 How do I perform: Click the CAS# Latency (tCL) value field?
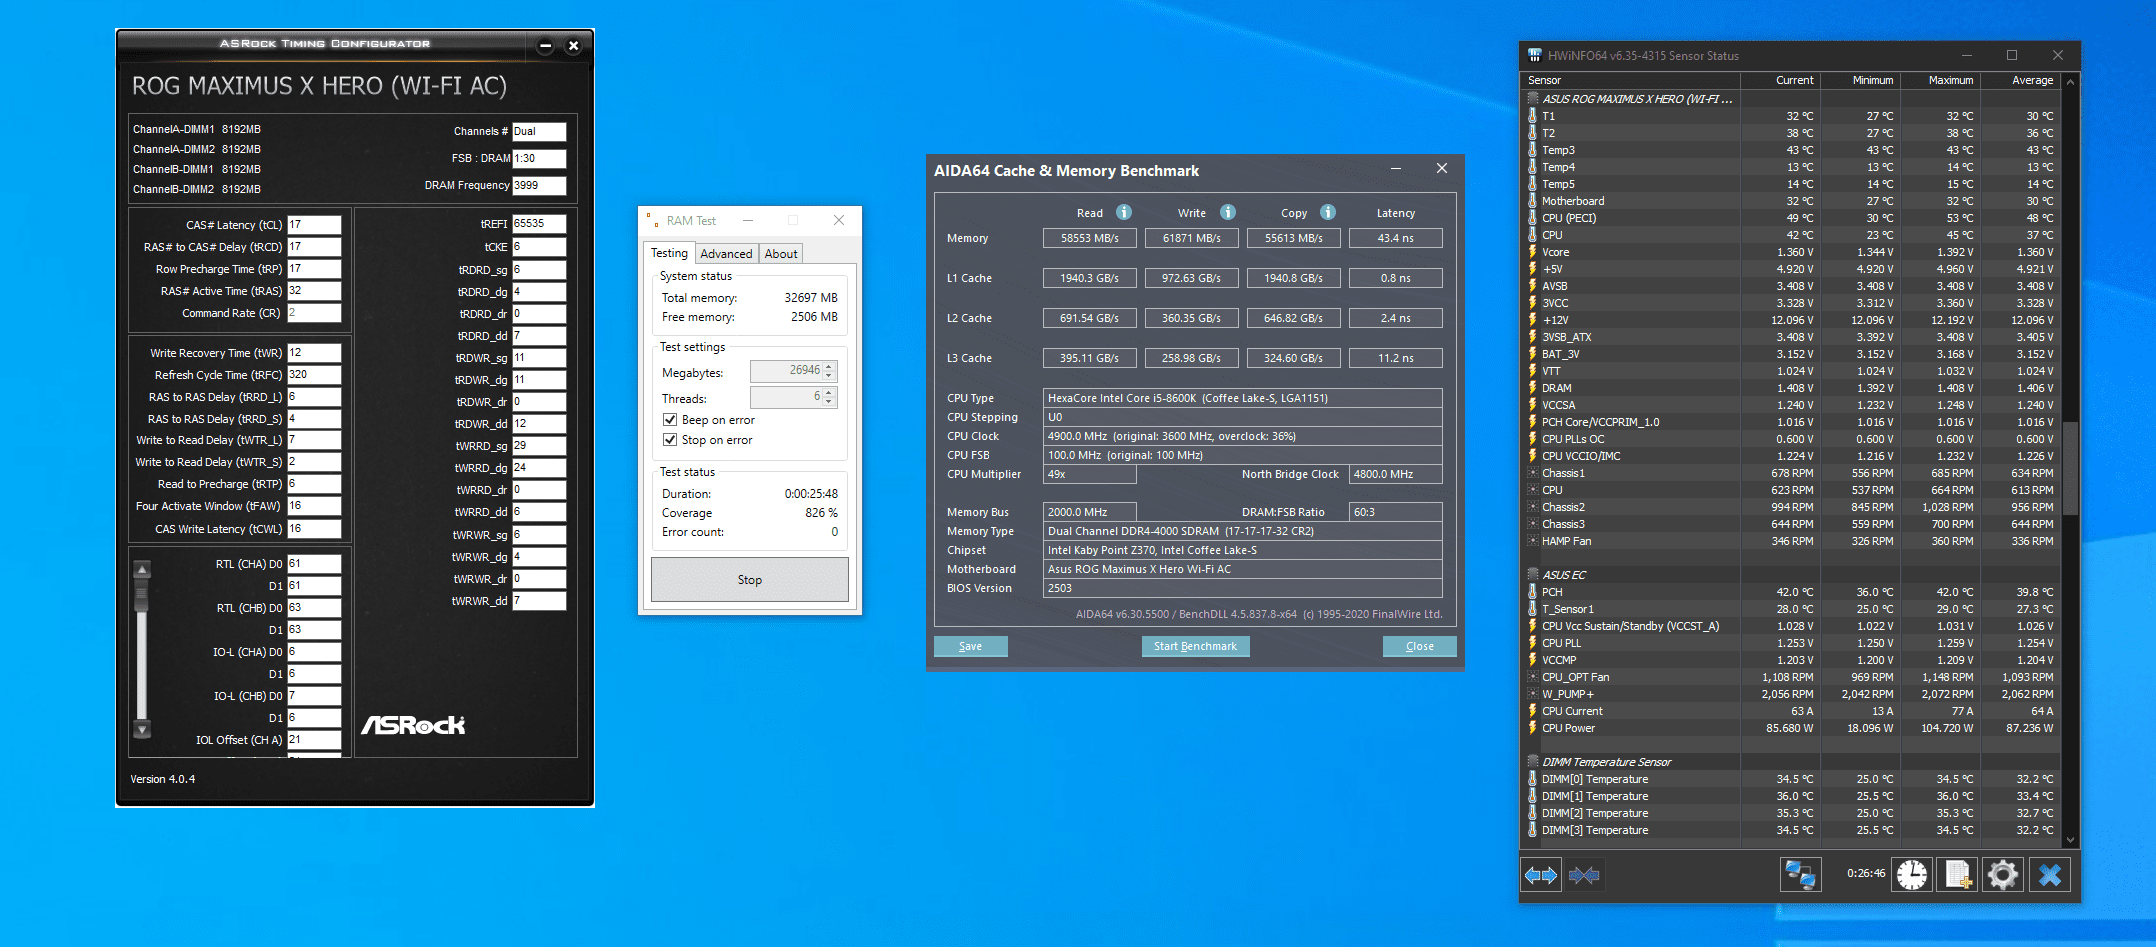314,225
